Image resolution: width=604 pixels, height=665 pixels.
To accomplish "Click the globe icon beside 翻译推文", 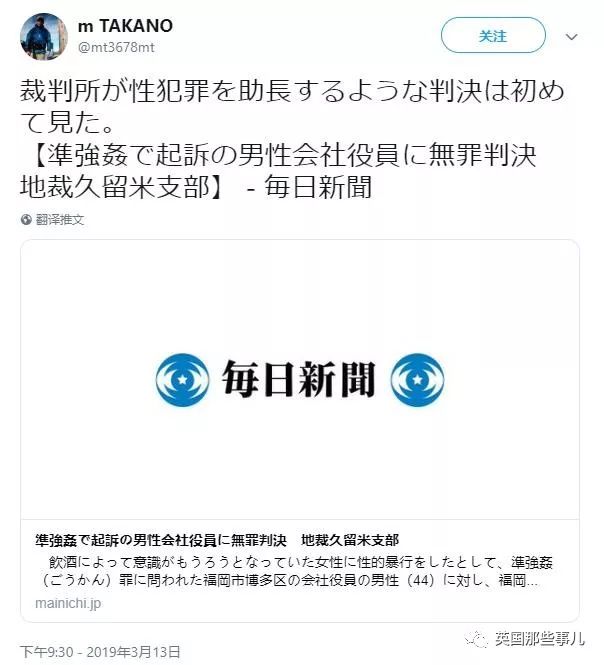I will [26, 219].
